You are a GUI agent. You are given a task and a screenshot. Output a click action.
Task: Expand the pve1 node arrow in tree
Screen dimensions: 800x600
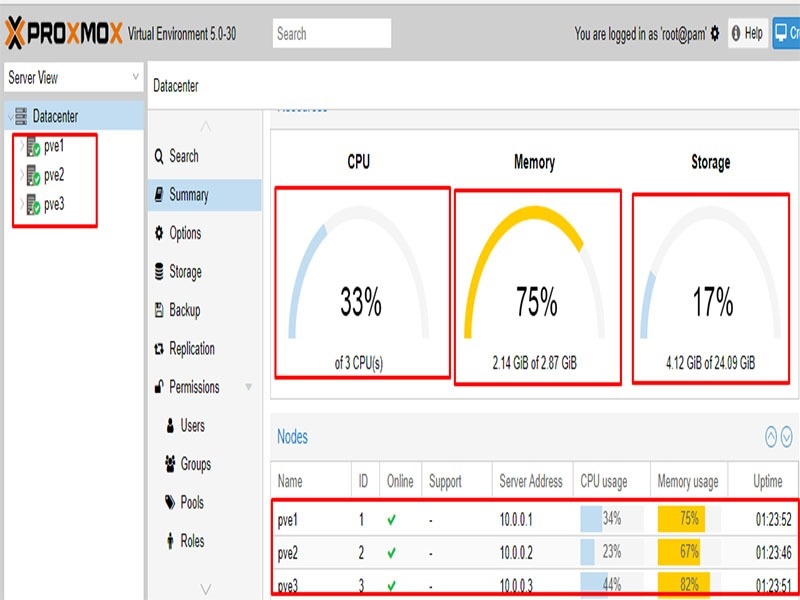tap(22, 147)
